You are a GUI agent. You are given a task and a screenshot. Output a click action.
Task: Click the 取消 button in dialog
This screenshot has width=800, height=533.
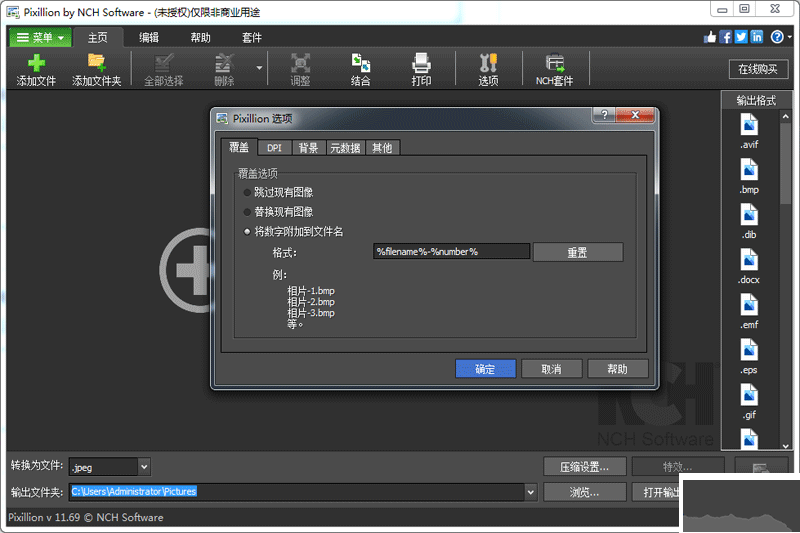point(552,369)
